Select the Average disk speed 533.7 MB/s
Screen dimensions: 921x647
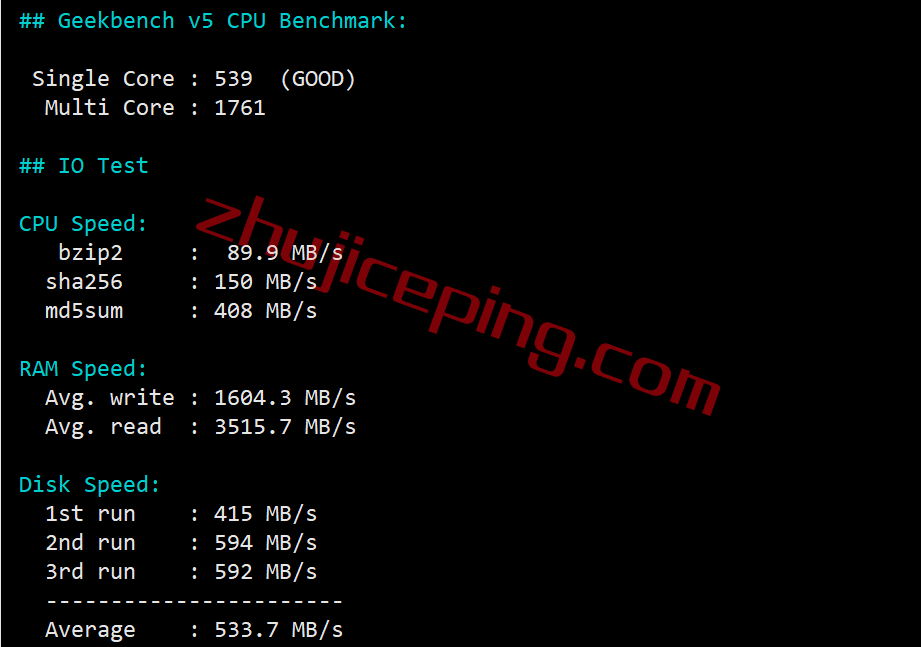point(278,630)
